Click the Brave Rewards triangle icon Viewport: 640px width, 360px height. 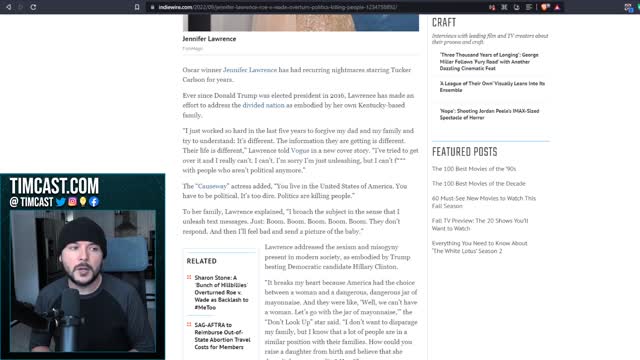pyautogui.click(x=557, y=7)
